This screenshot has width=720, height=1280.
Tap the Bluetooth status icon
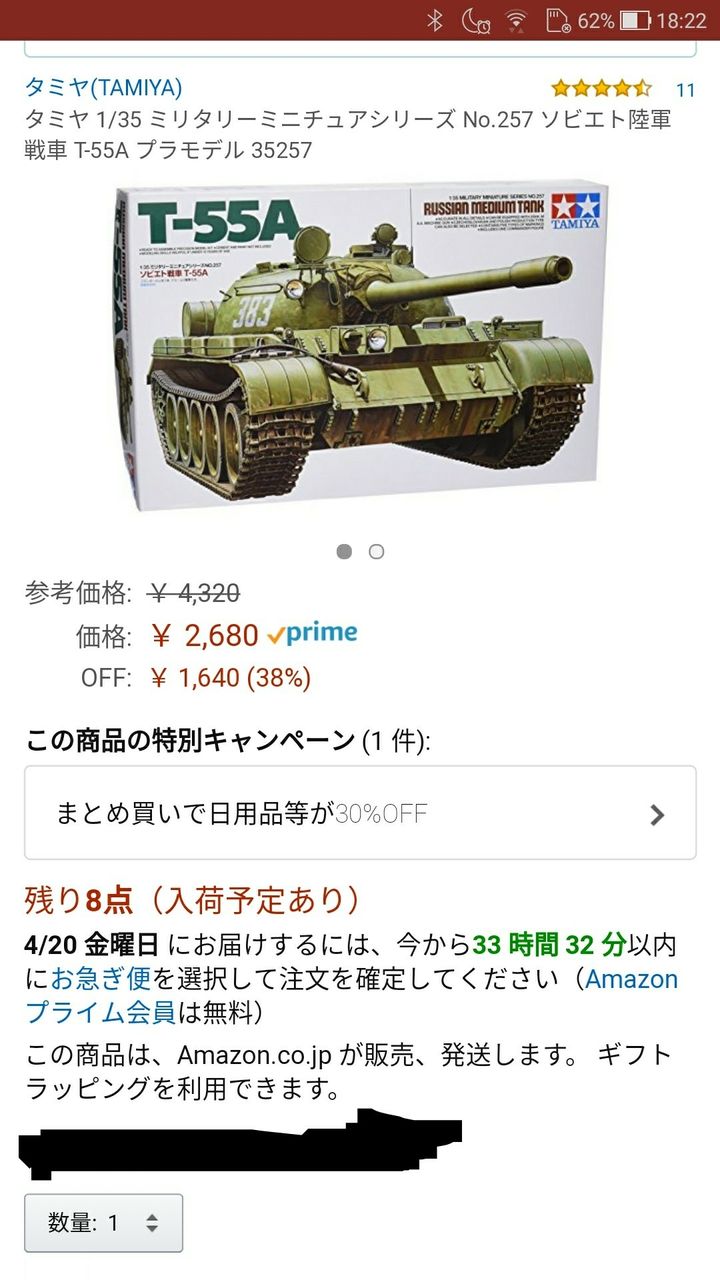tap(435, 20)
